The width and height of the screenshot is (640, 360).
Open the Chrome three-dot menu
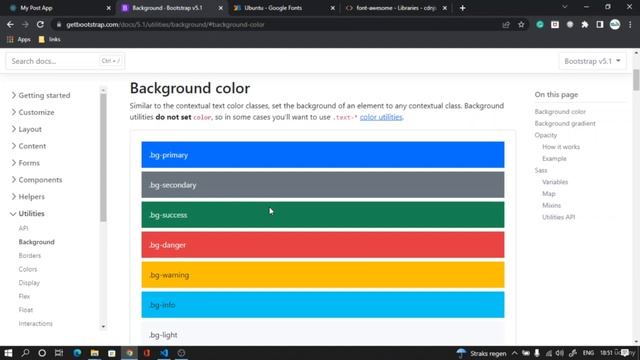630,24
